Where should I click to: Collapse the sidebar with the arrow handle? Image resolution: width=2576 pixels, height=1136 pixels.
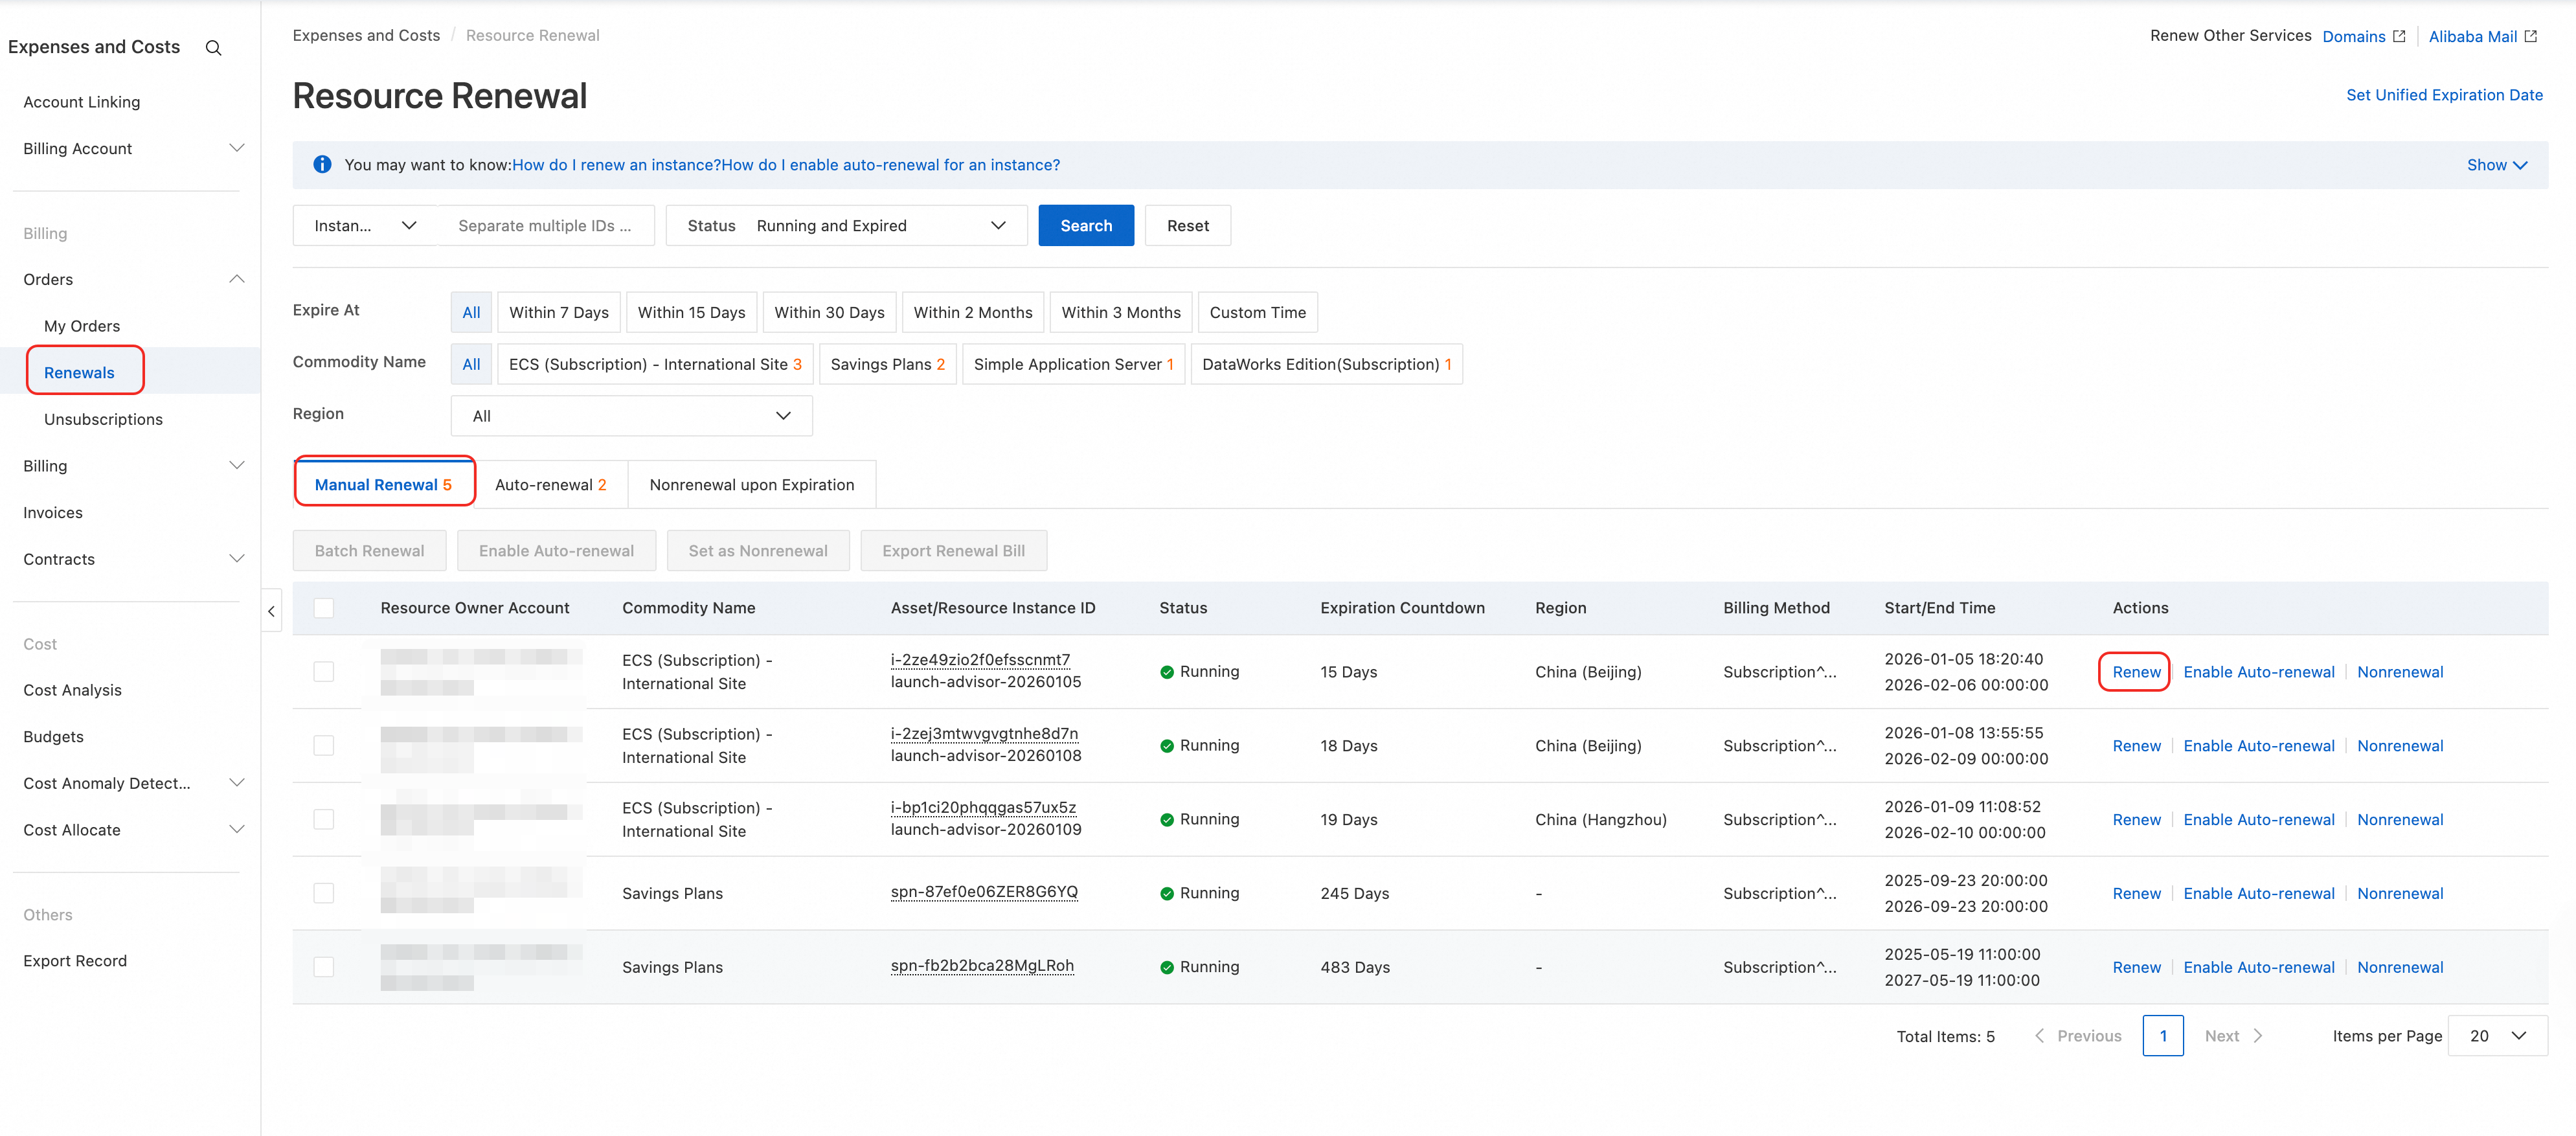tap(271, 611)
